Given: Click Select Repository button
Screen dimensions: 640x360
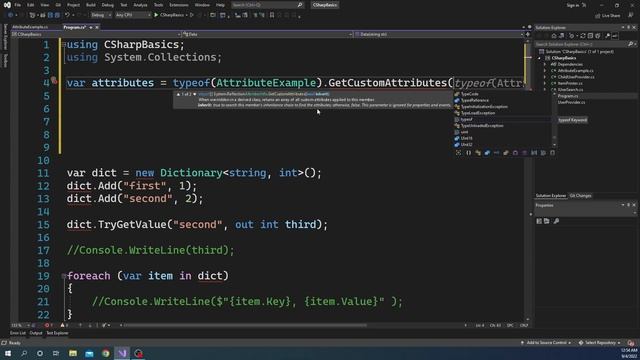Looking at the screenshot, I should coord(600,343).
